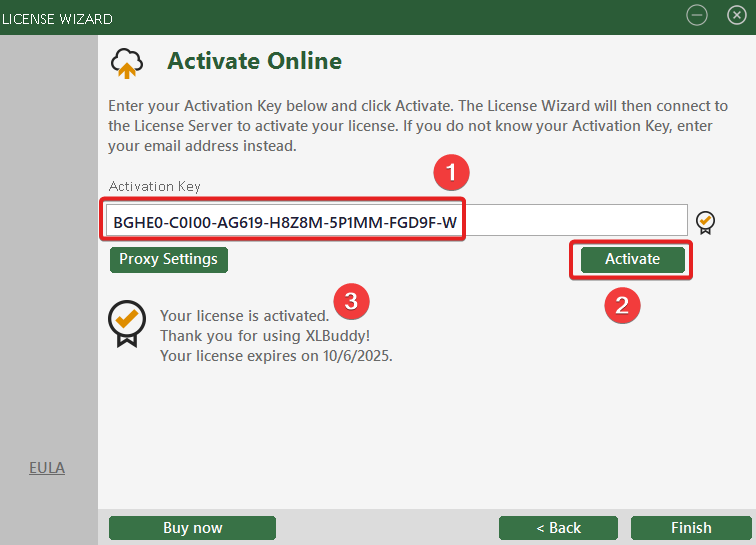This screenshot has height=545, width=756.
Task: Click the red annotation circle numbered 2
Action: (622, 305)
